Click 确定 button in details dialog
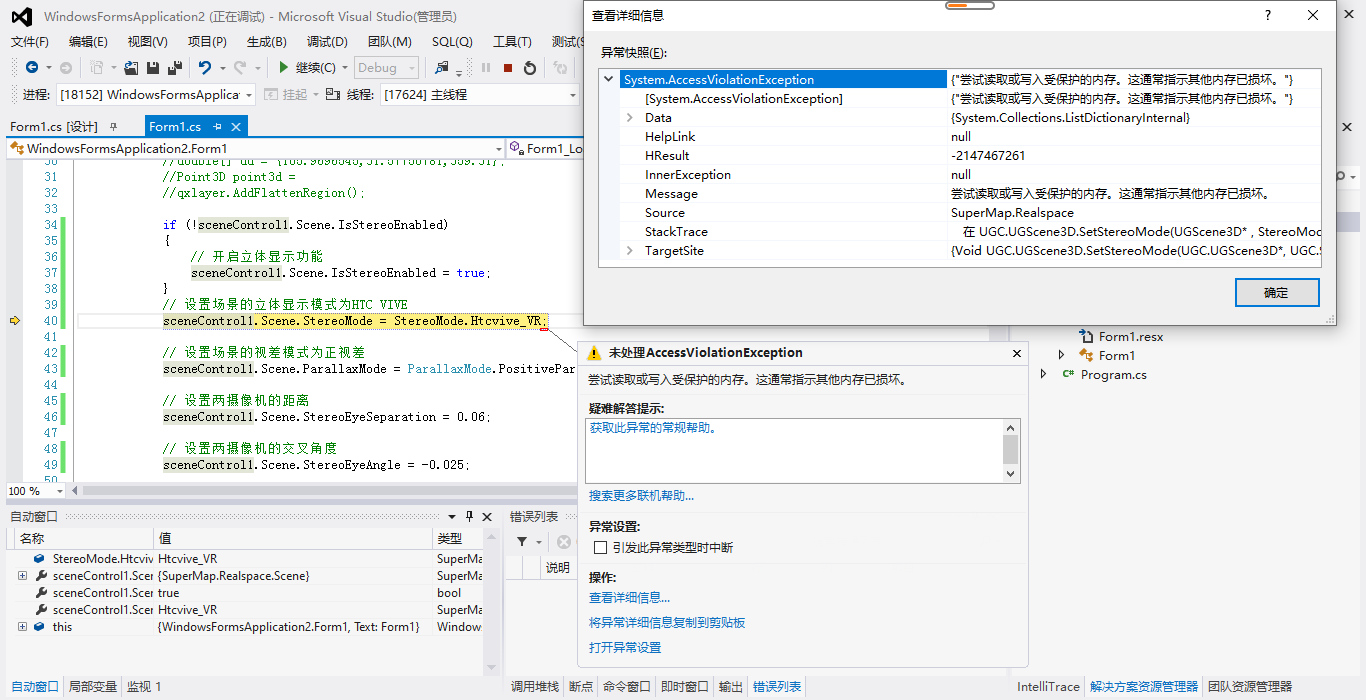 [x=1277, y=293]
